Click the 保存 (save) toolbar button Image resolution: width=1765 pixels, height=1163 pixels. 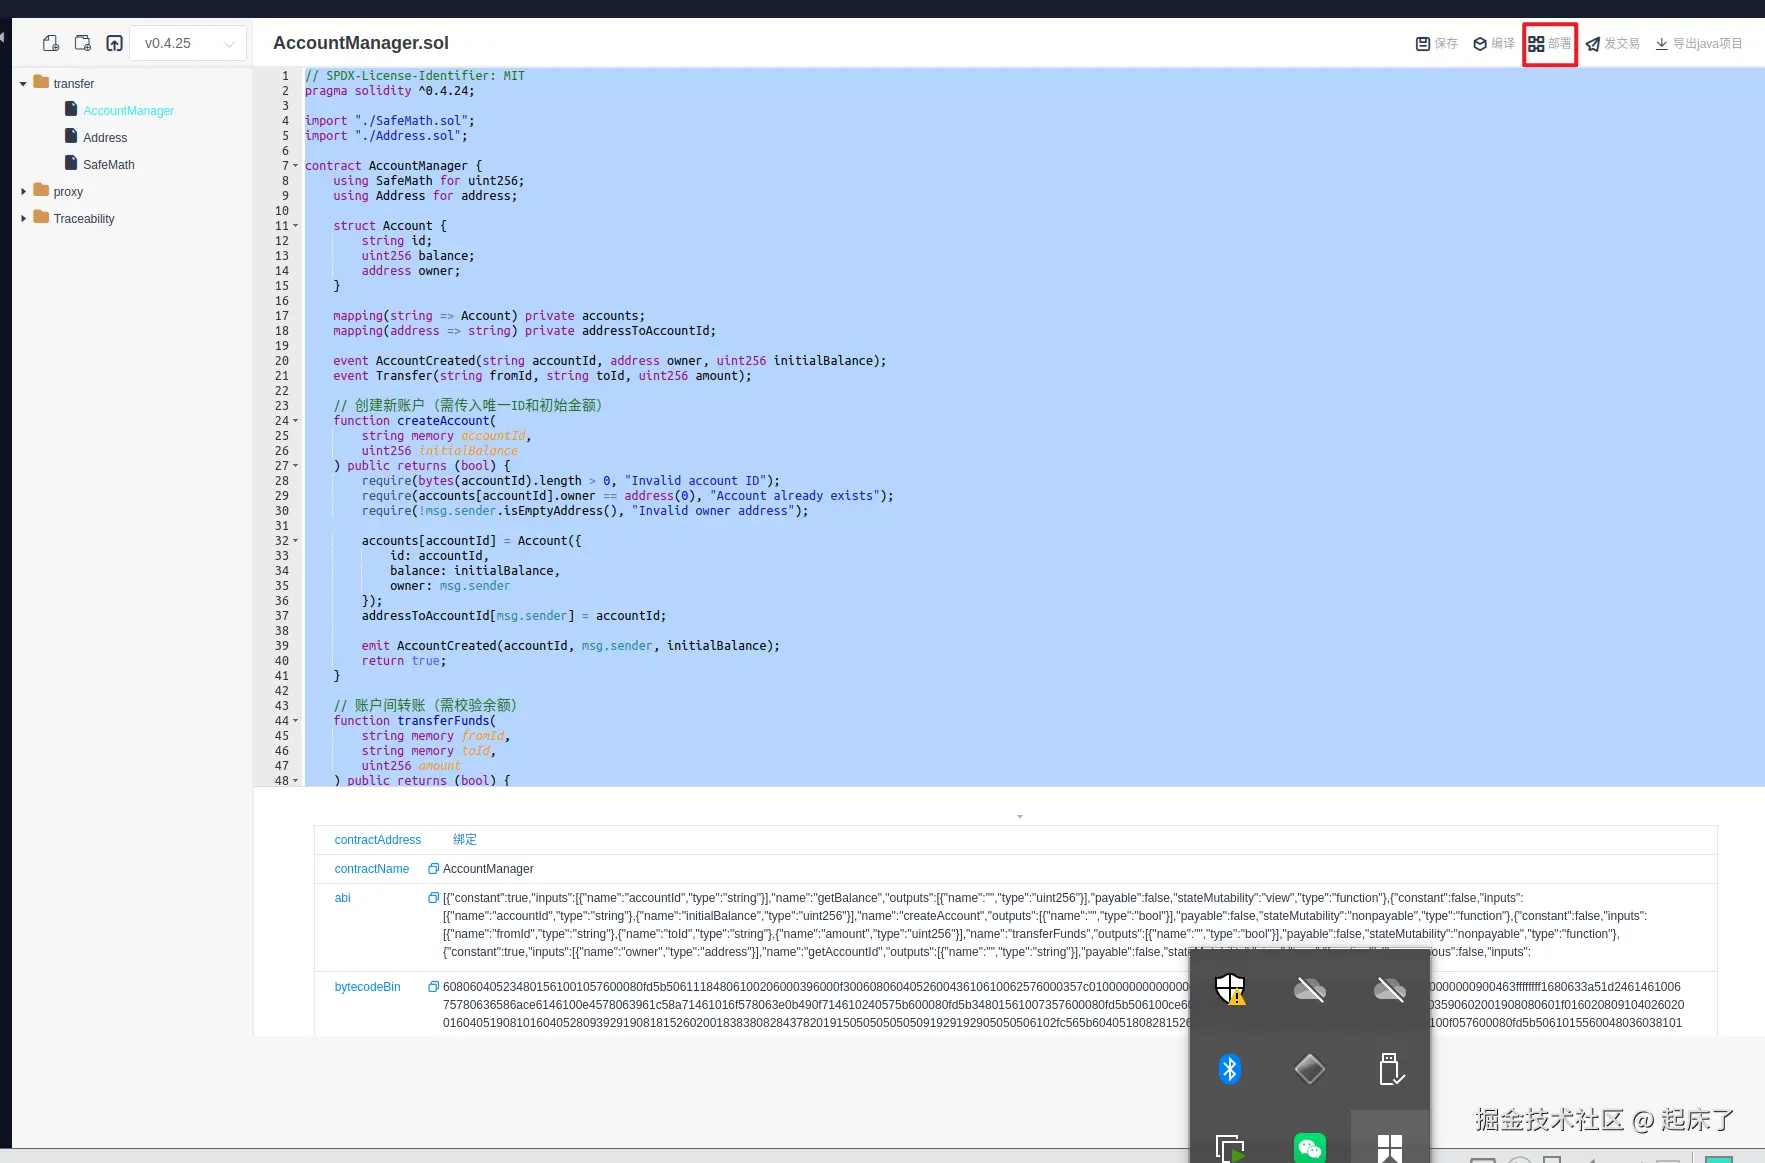(x=1437, y=43)
